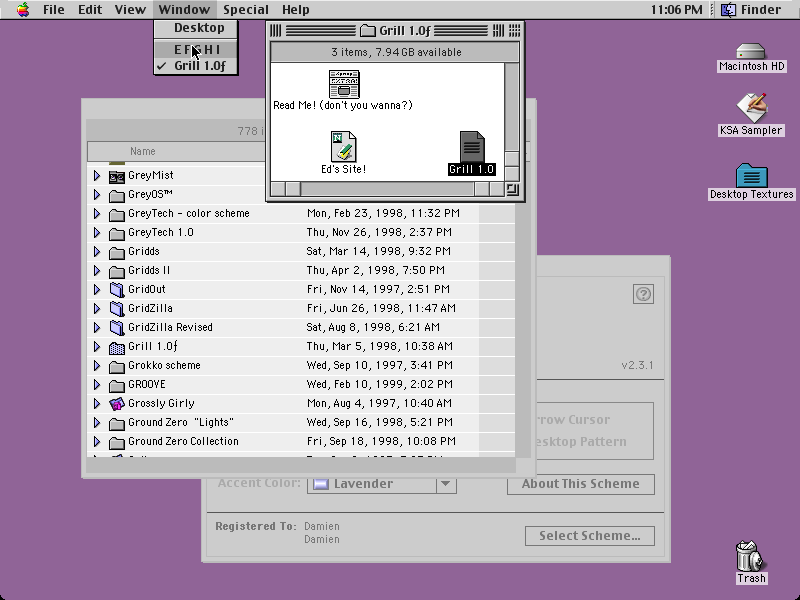Open the Accent Color Lavender dropdown
800x600 pixels.
click(x=382, y=484)
